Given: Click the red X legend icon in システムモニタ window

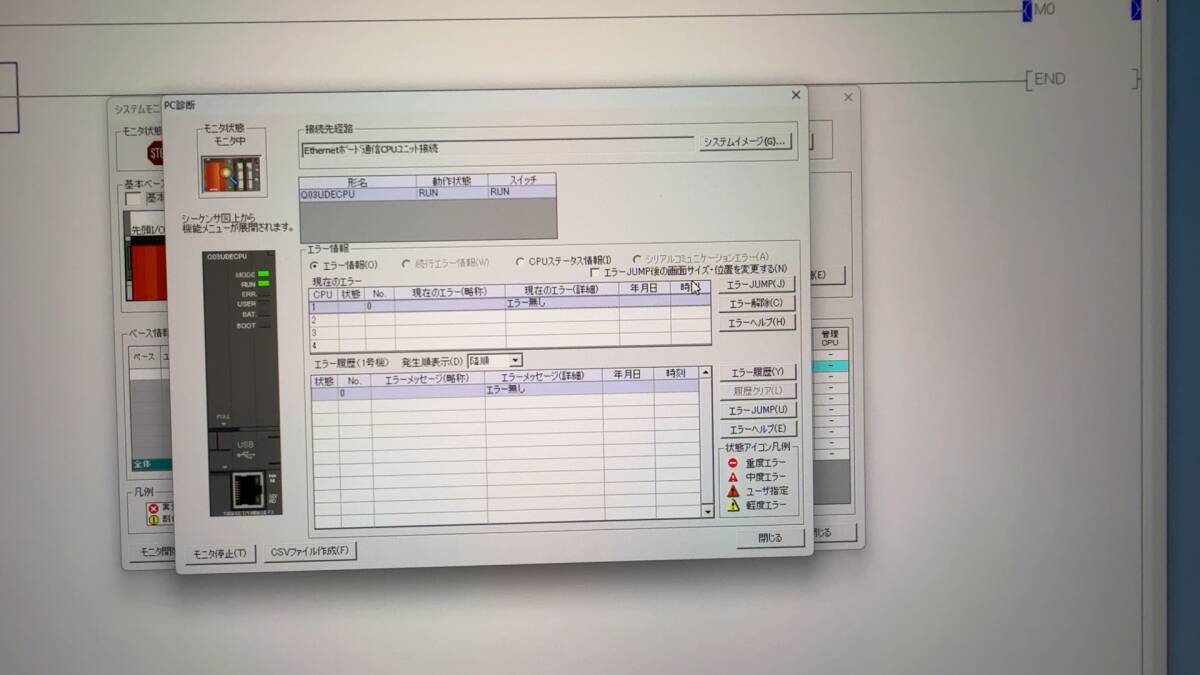Looking at the screenshot, I should coord(153,508).
